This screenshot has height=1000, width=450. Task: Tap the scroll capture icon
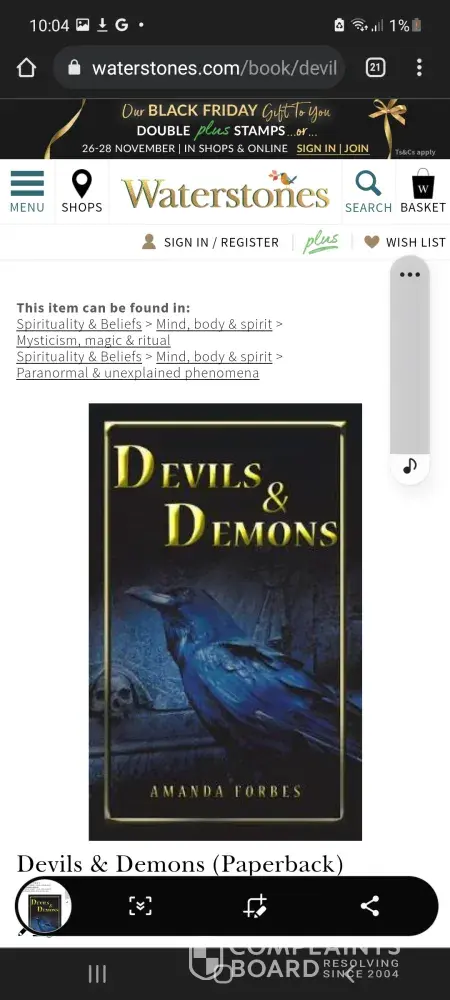click(x=140, y=906)
